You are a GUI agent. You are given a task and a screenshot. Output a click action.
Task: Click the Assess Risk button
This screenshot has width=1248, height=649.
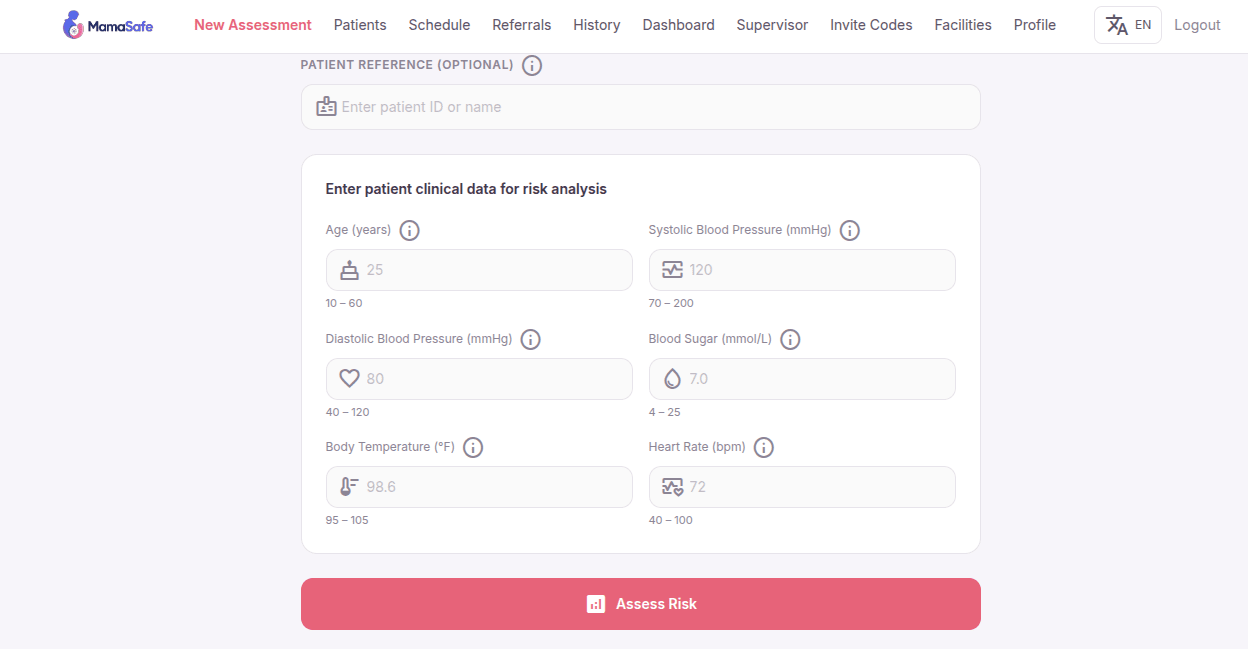[x=641, y=604]
